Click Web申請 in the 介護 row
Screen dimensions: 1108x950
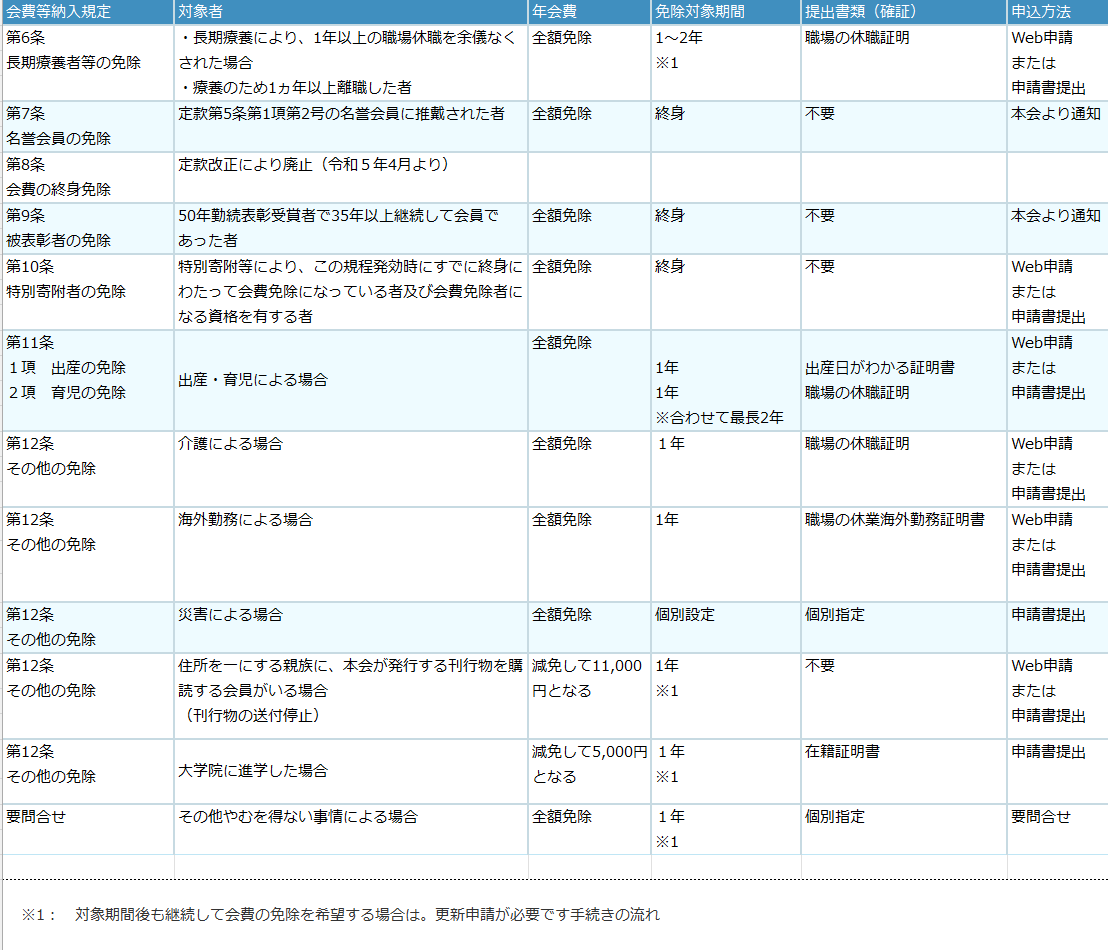coord(1042,443)
